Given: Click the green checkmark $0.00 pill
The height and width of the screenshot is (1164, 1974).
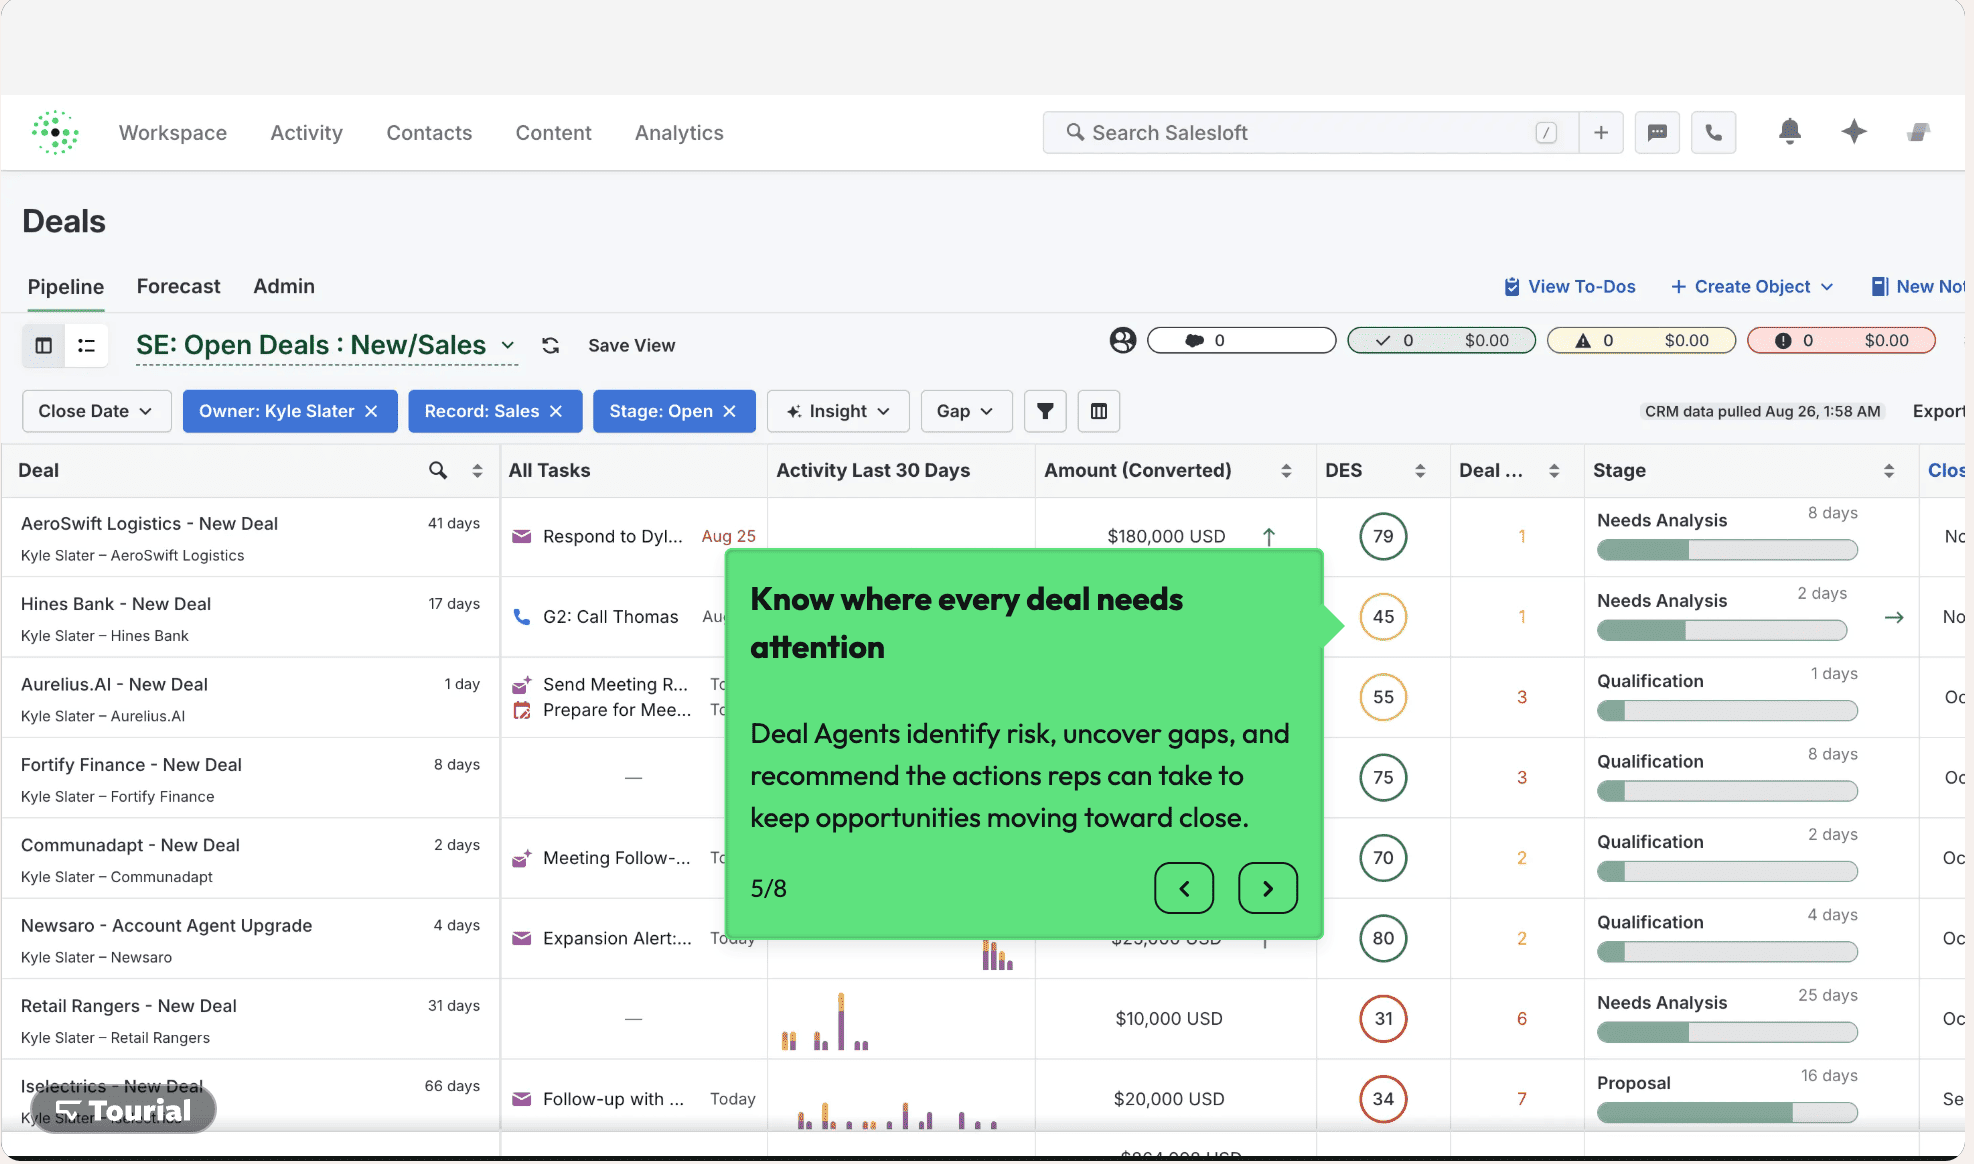Looking at the screenshot, I should pos(1441,340).
